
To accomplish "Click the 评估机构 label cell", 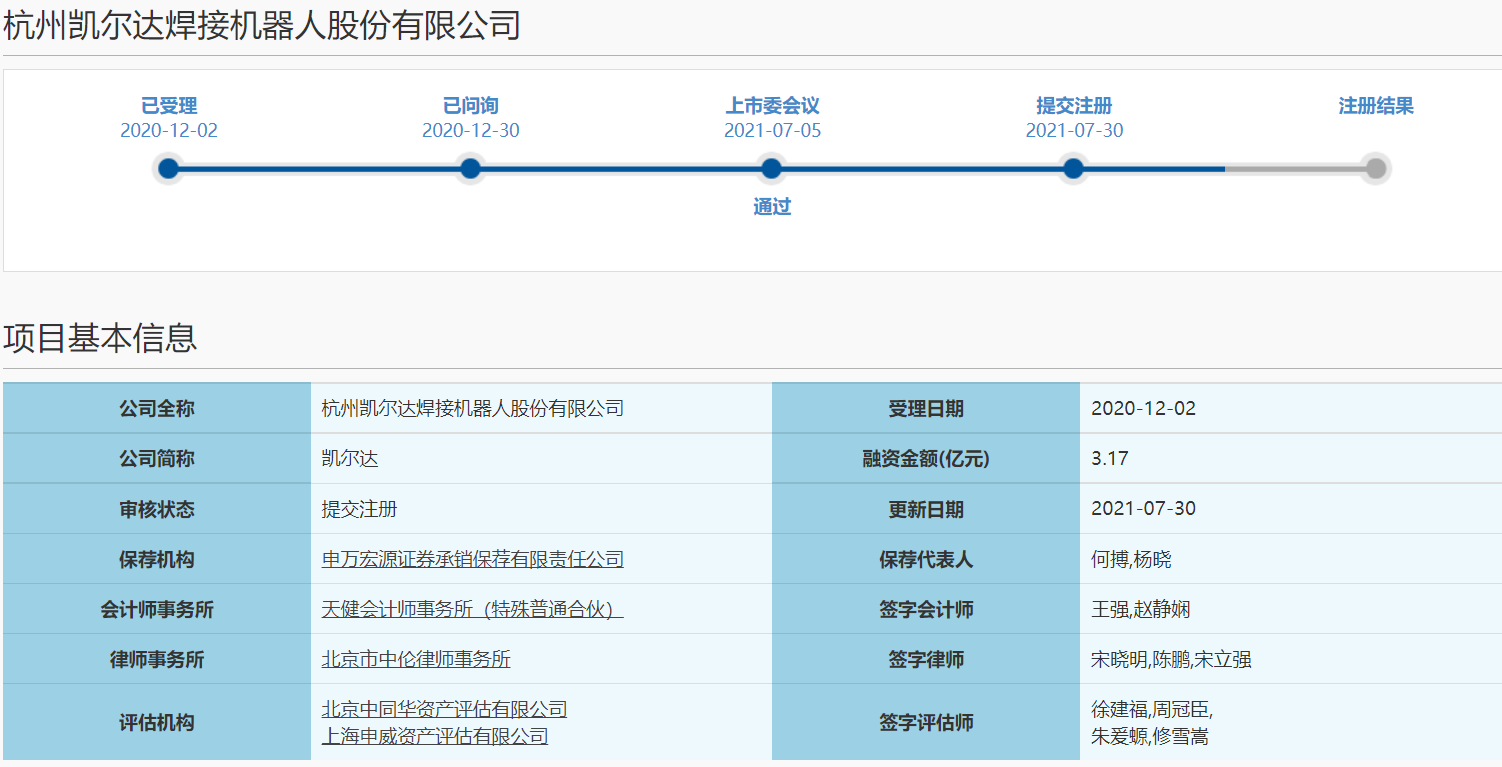I will pyautogui.click(x=157, y=721).
